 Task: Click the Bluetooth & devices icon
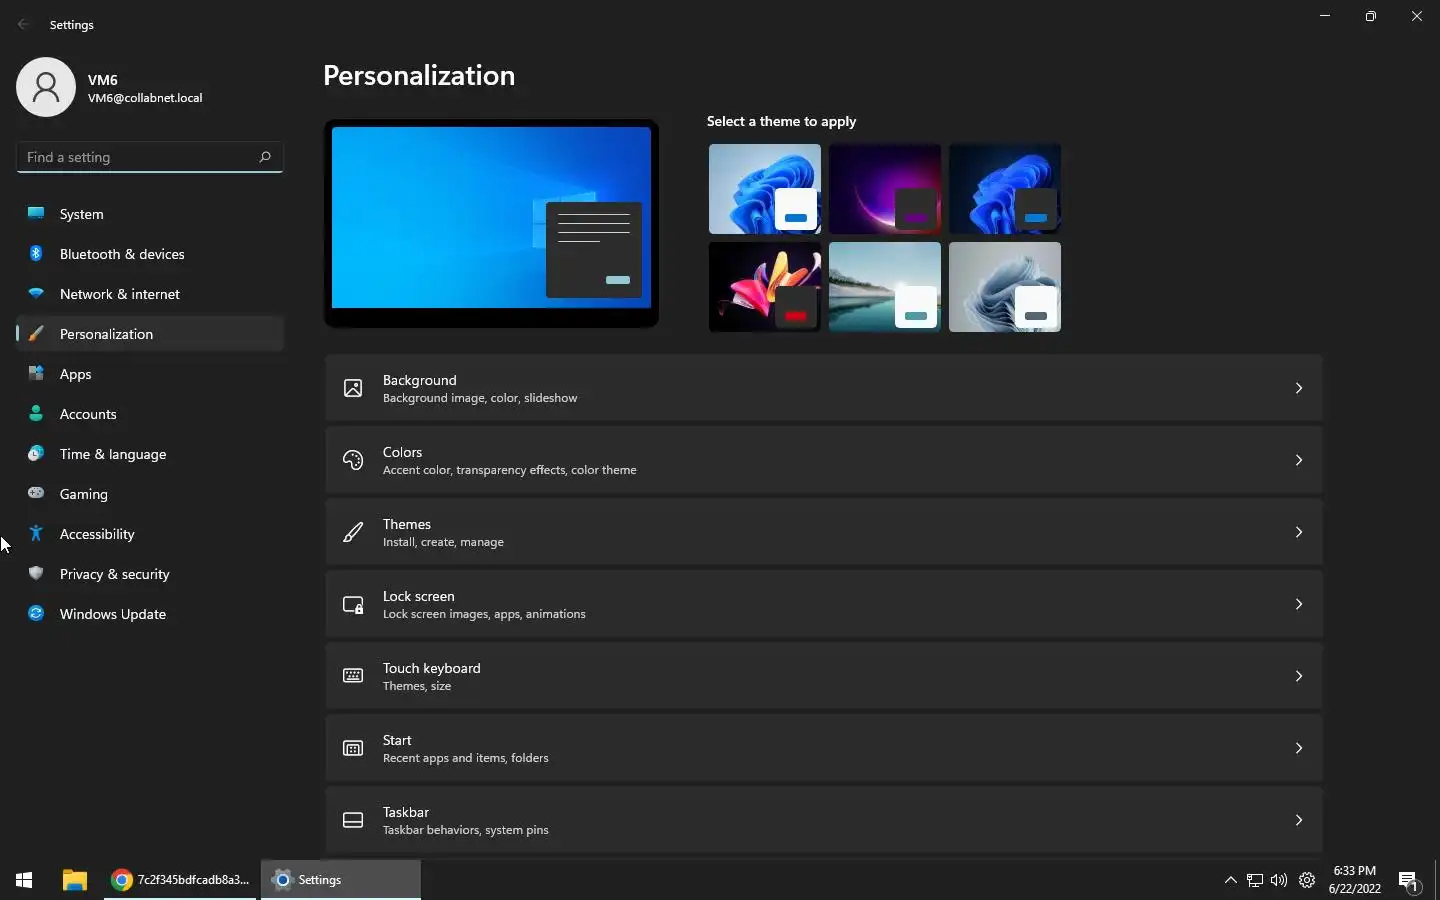(36, 253)
